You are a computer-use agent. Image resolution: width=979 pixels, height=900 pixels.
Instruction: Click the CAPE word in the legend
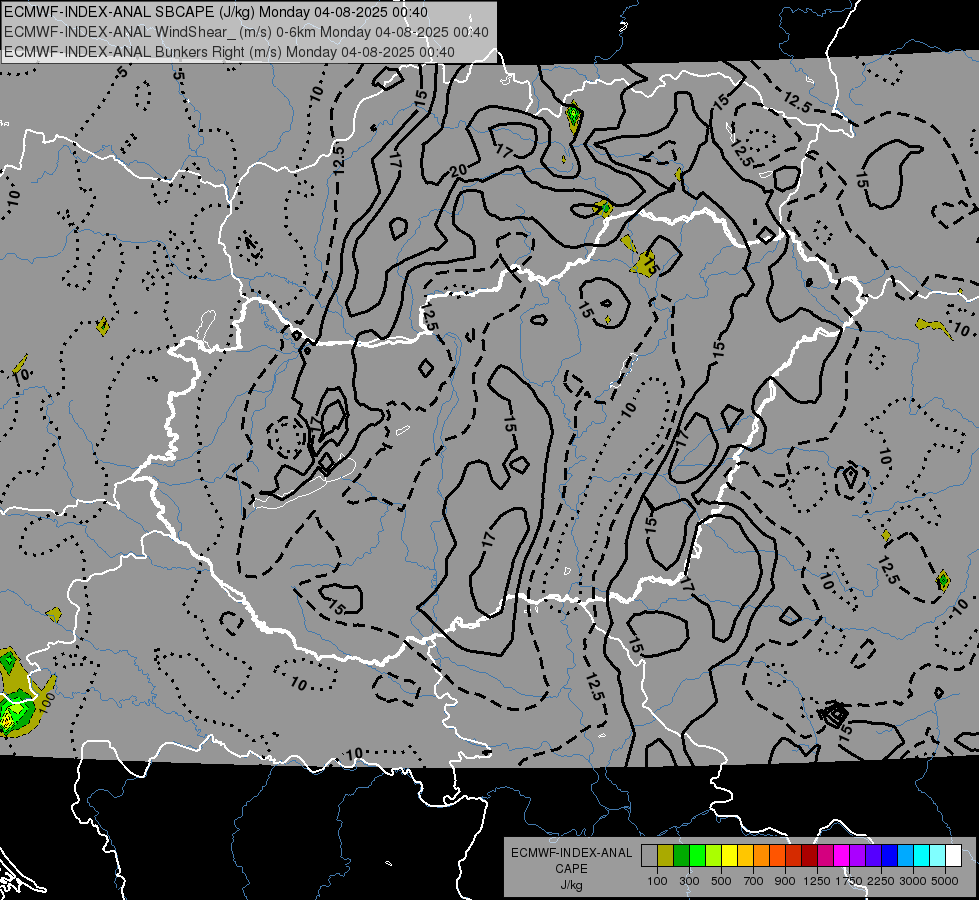coord(572,868)
